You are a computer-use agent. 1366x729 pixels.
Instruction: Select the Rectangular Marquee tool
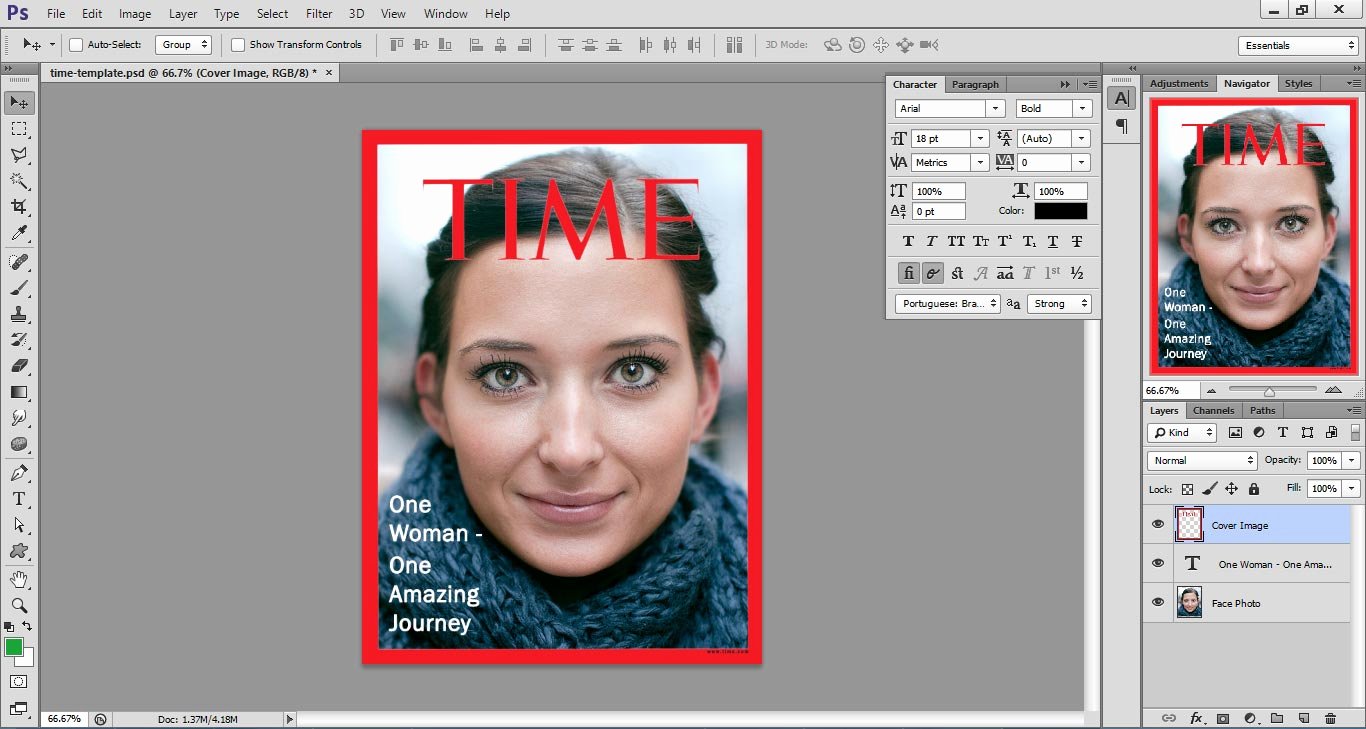pos(19,129)
